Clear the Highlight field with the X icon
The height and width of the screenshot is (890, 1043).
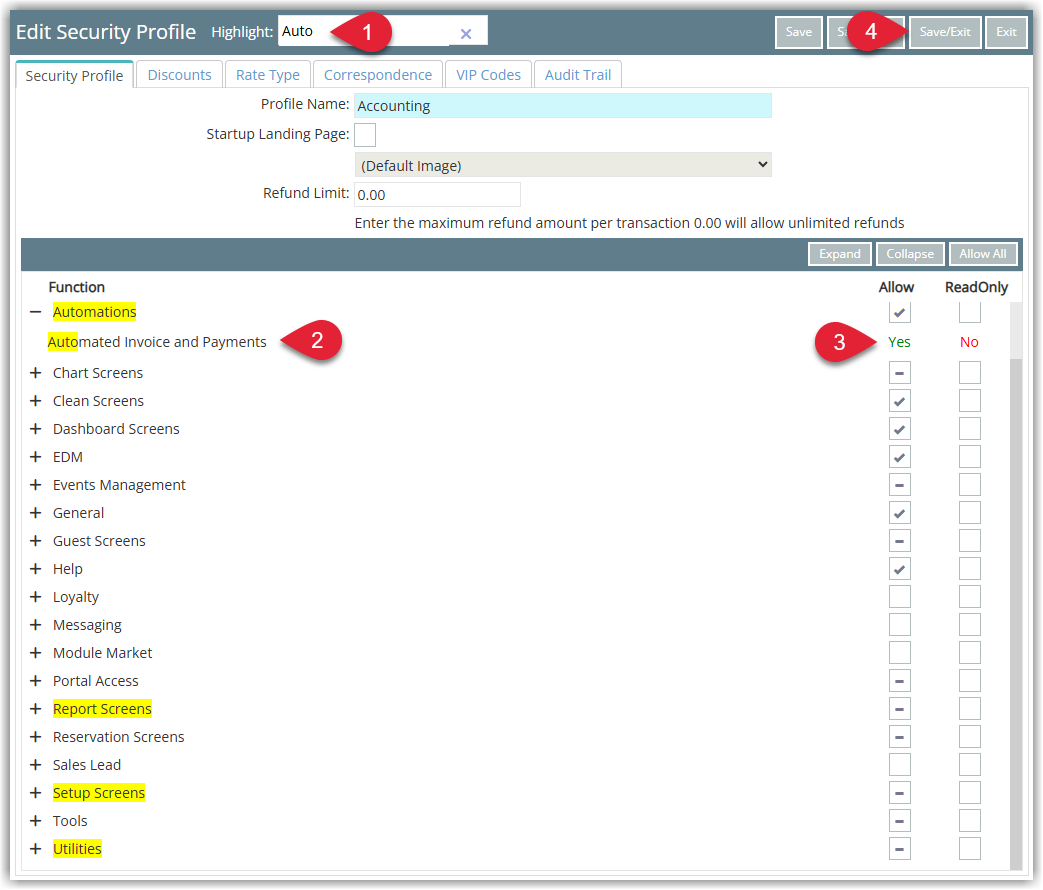click(x=466, y=33)
